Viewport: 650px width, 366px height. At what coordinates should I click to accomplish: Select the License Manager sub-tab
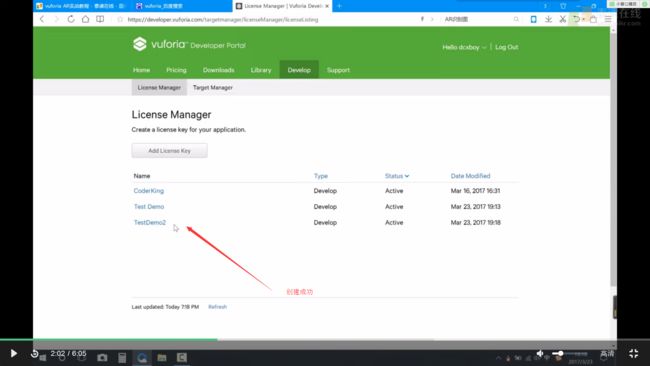pos(159,87)
